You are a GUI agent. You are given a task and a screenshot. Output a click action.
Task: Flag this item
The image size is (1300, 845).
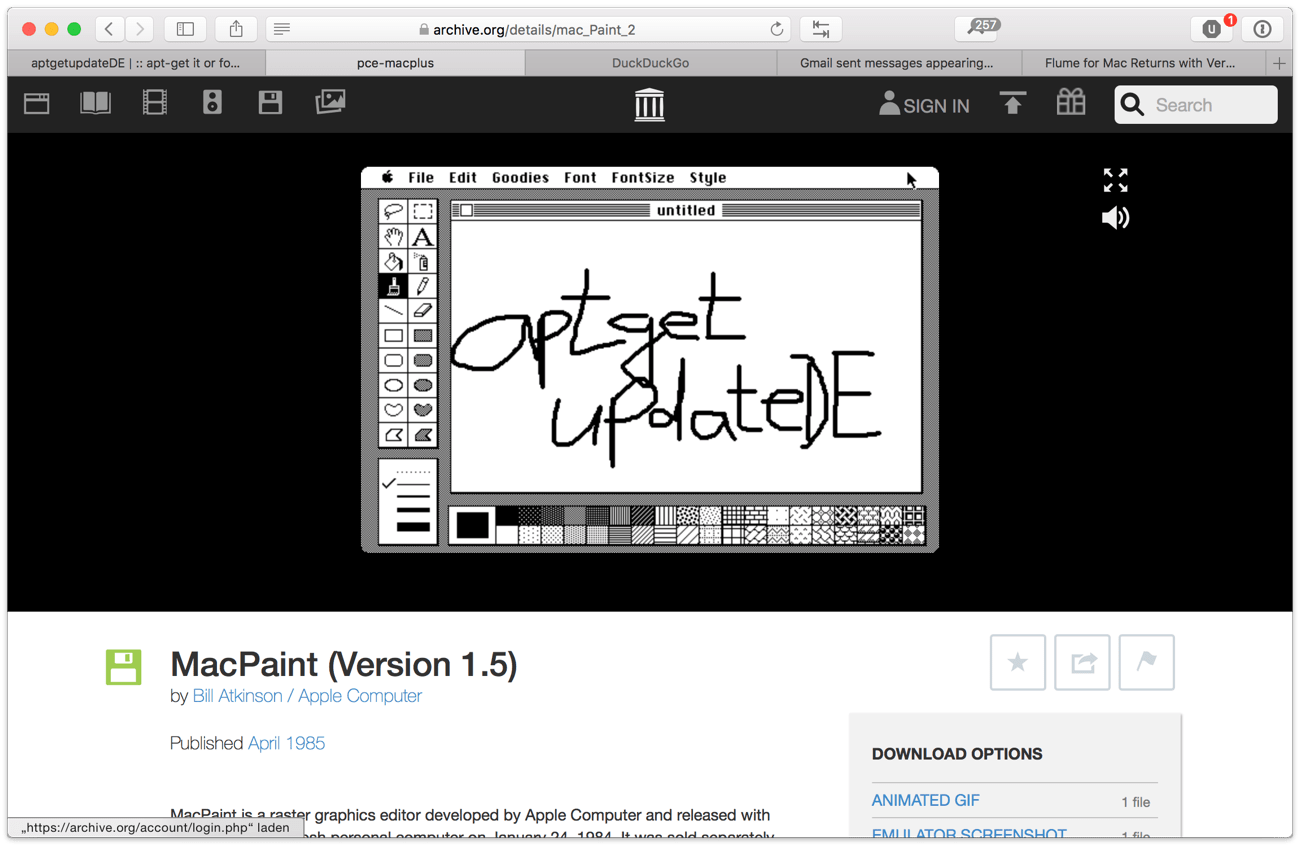click(1147, 662)
